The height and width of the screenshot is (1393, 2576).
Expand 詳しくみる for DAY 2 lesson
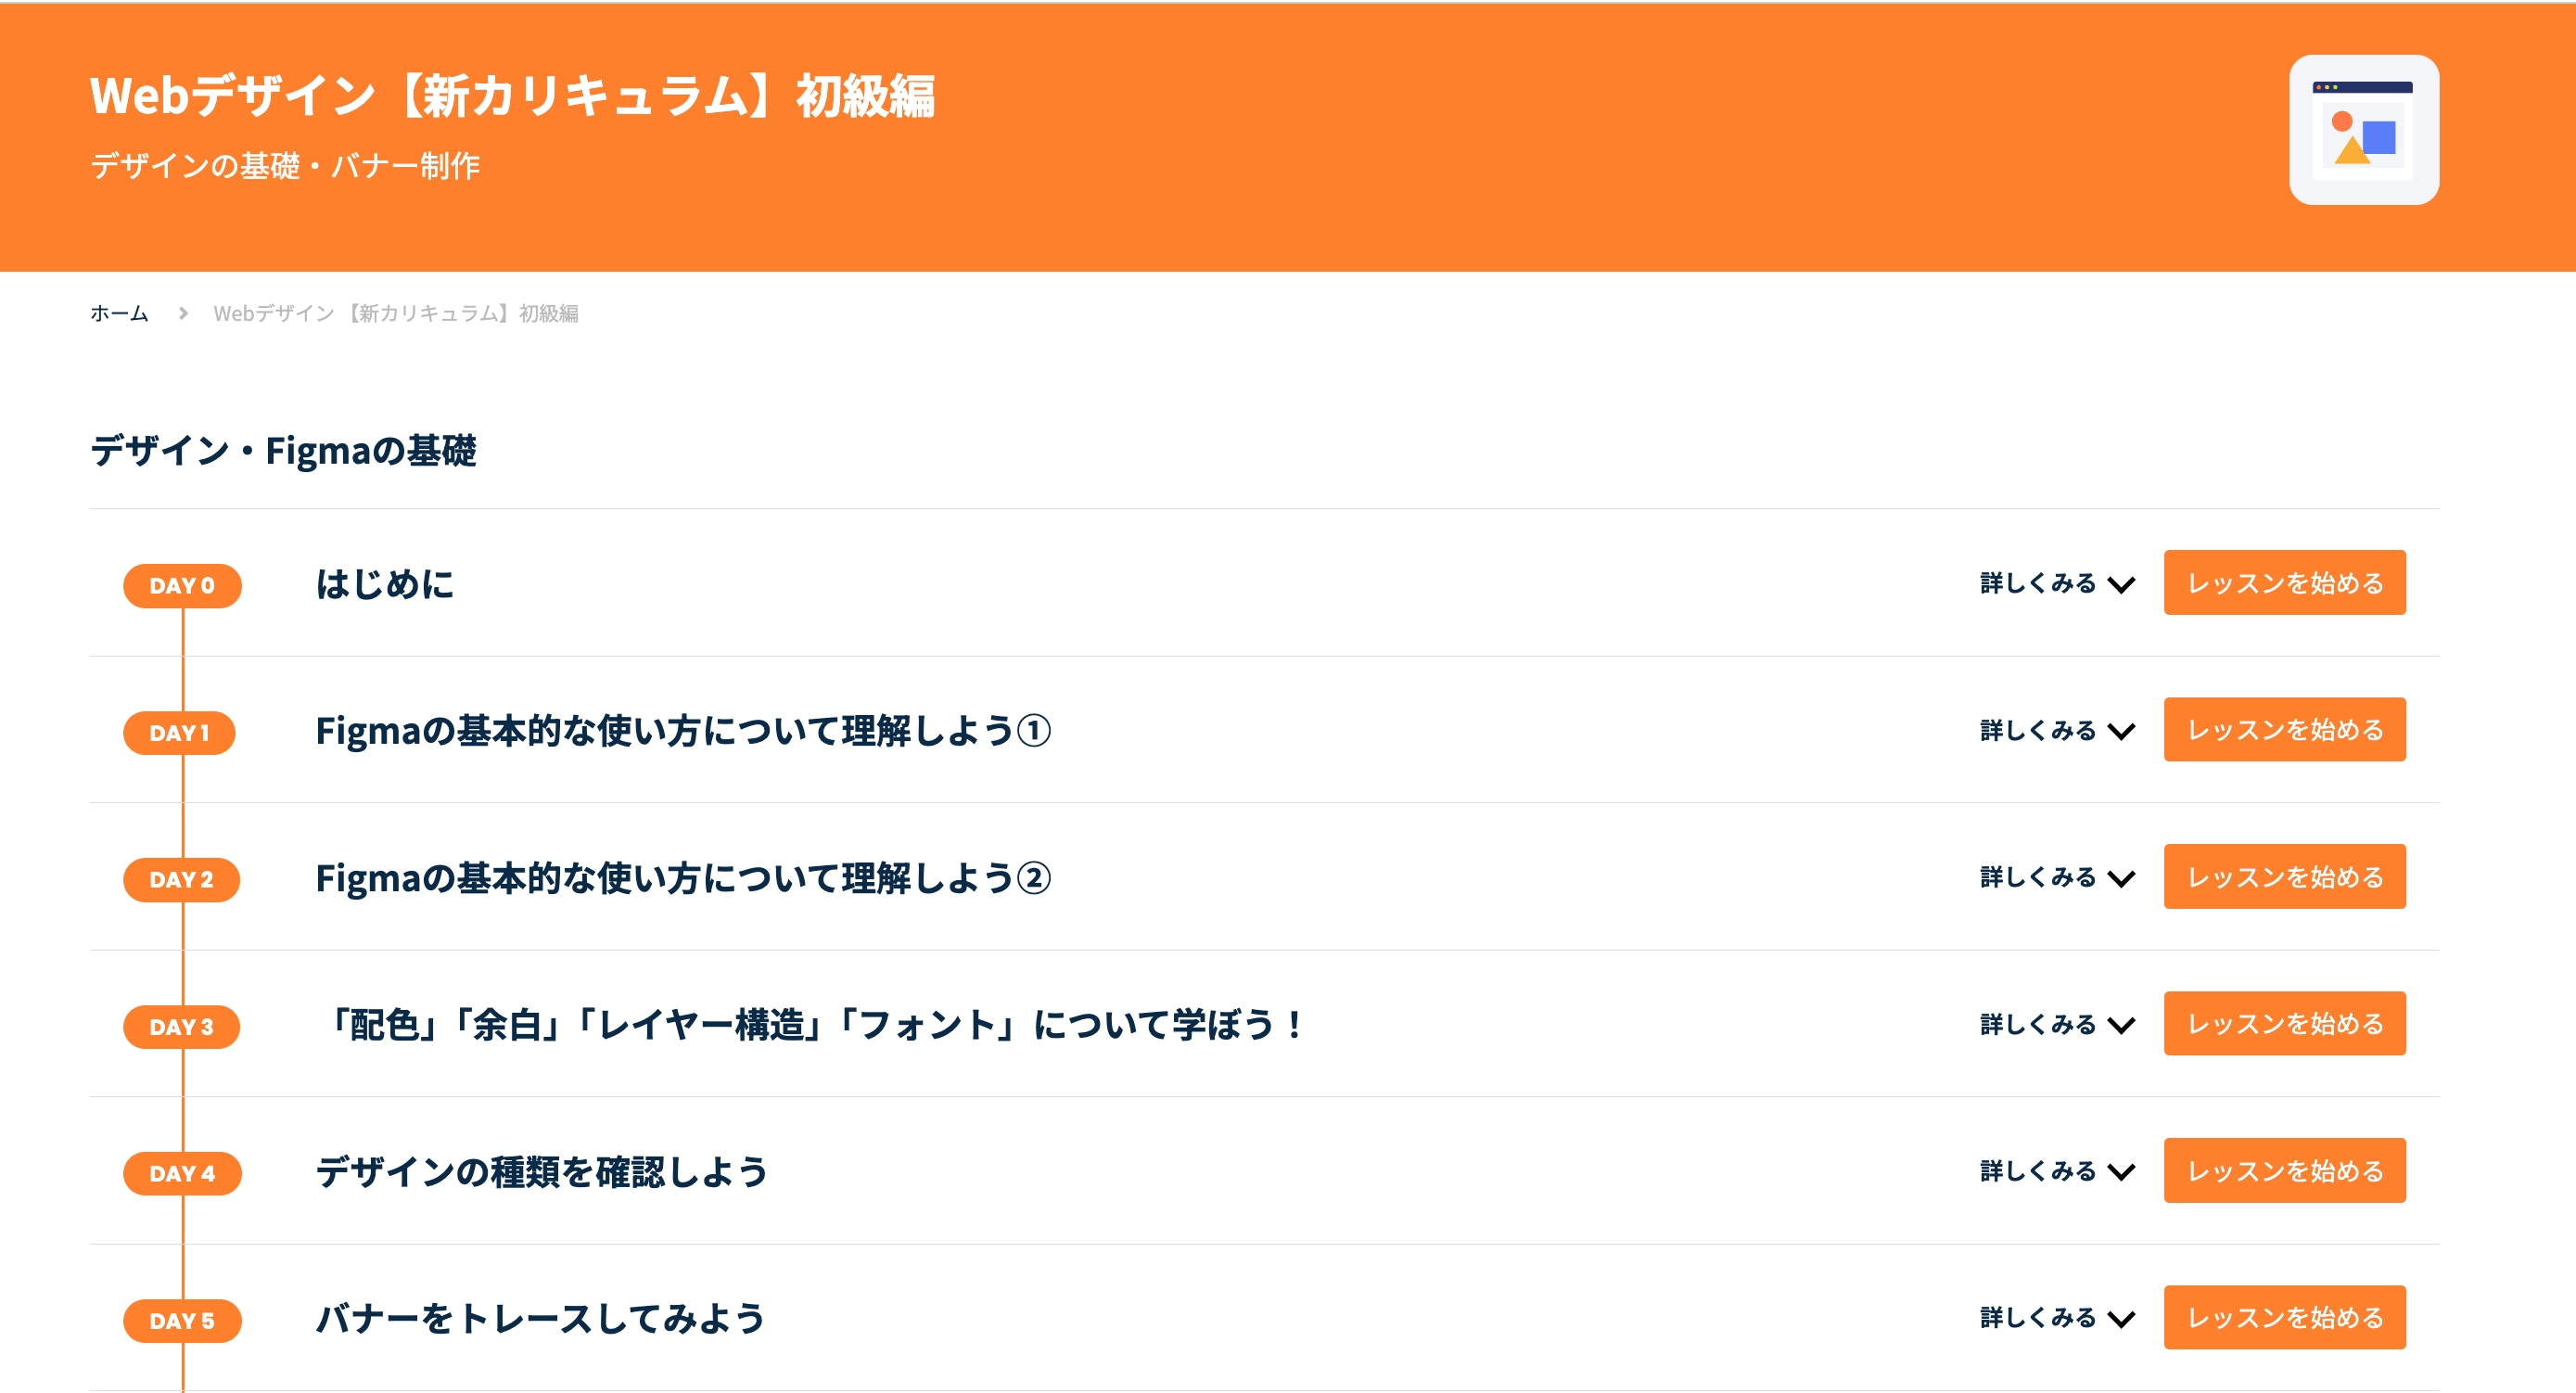click(2056, 878)
